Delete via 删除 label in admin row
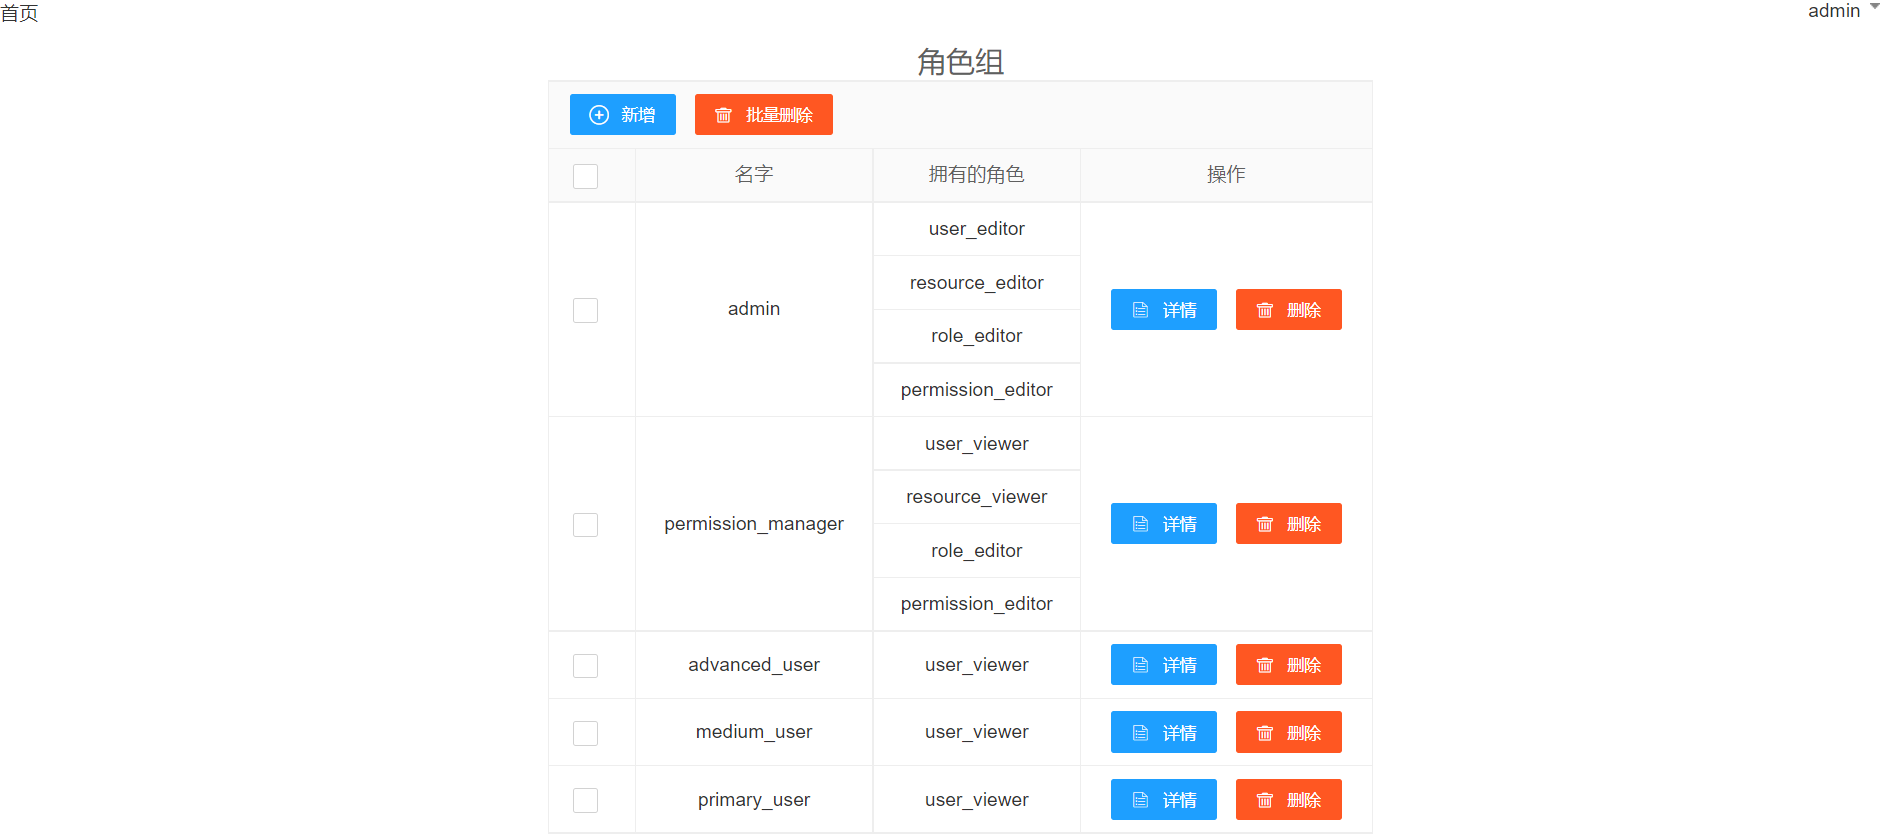This screenshot has width=1892, height=839. click(x=1304, y=310)
